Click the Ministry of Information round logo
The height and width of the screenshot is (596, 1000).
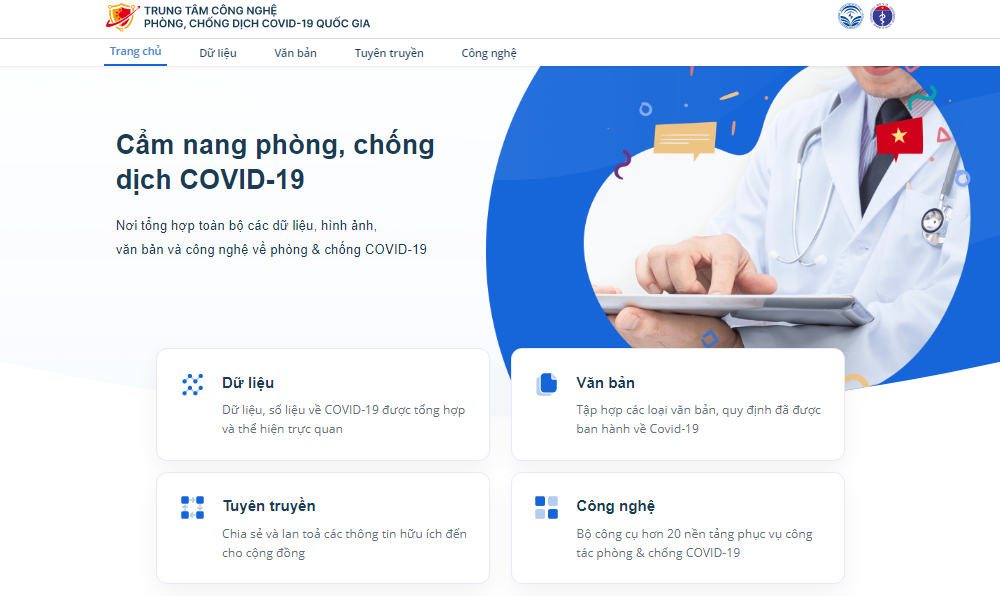pos(850,16)
